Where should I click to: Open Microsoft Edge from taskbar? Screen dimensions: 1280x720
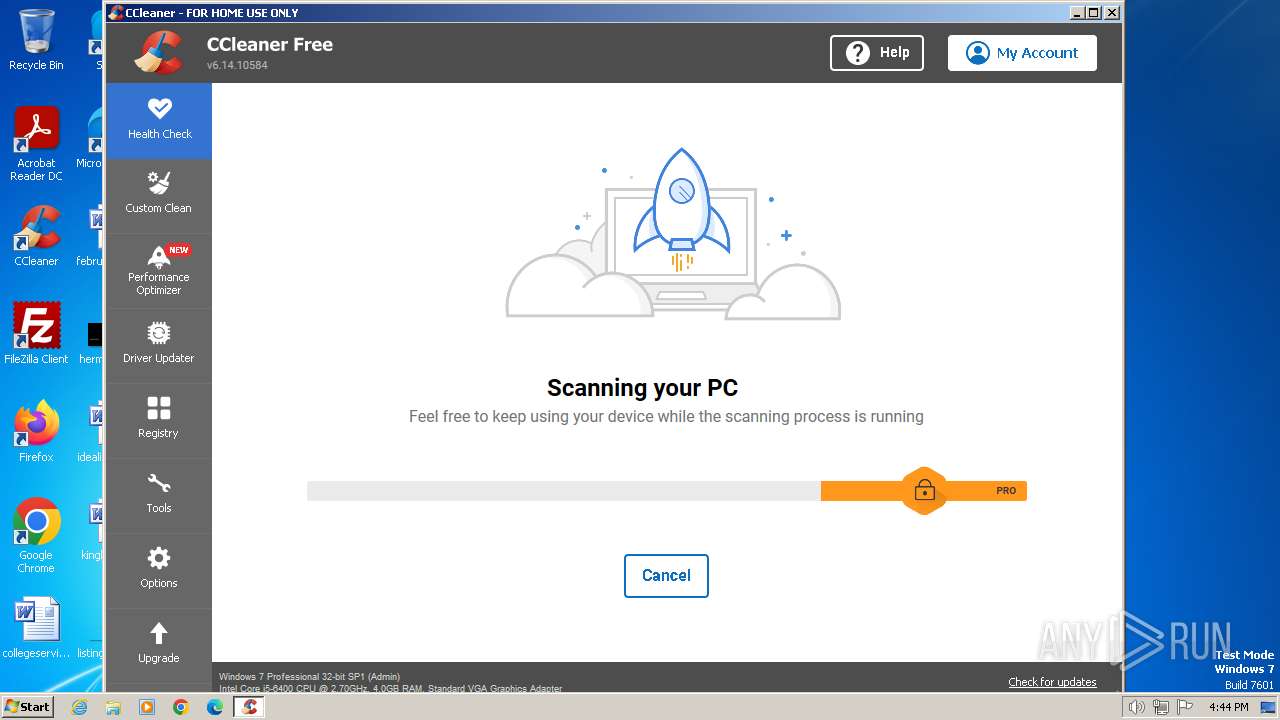pyautogui.click(x=214, y=707)
